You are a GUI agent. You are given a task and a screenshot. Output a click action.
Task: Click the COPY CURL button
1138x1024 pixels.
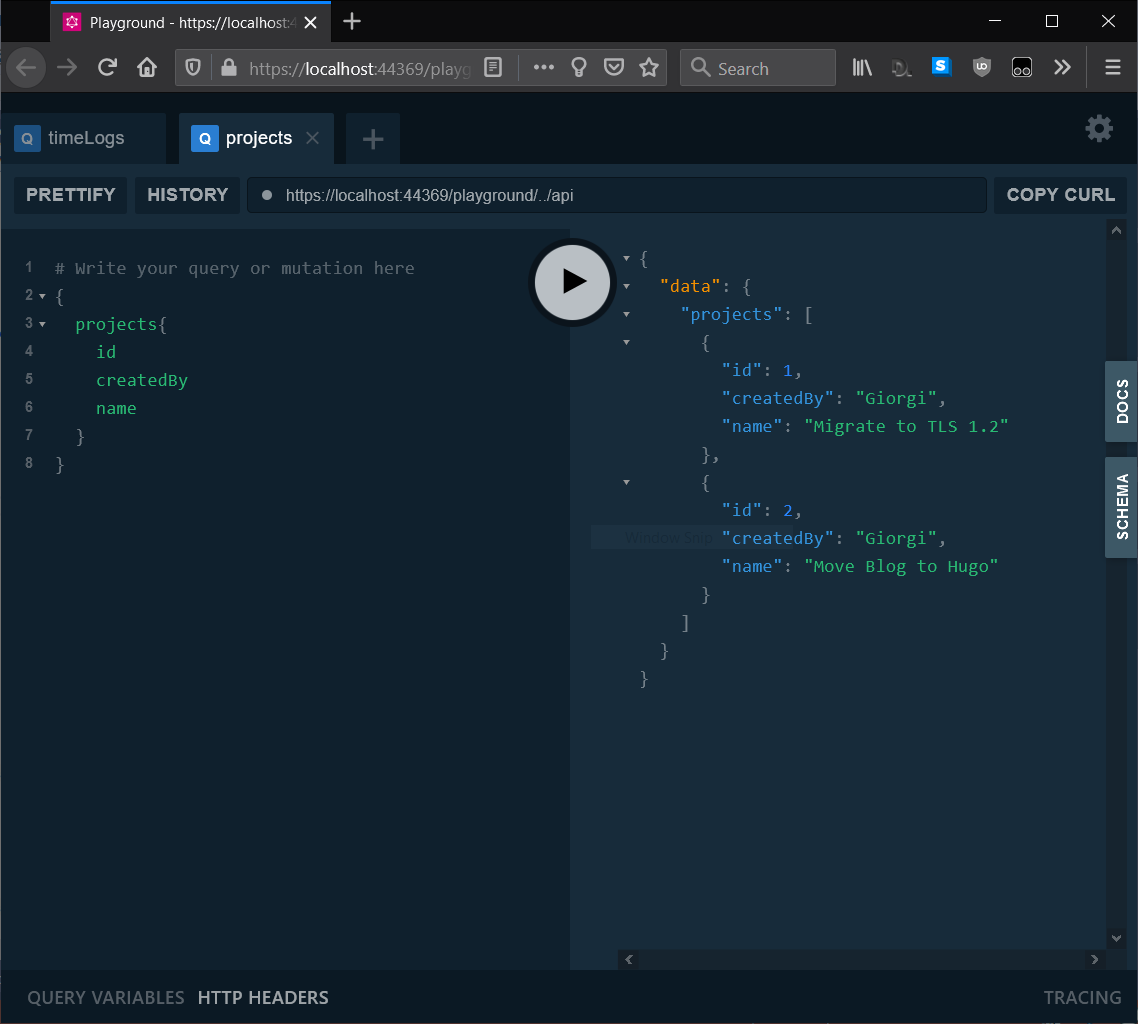(1060, 195)
